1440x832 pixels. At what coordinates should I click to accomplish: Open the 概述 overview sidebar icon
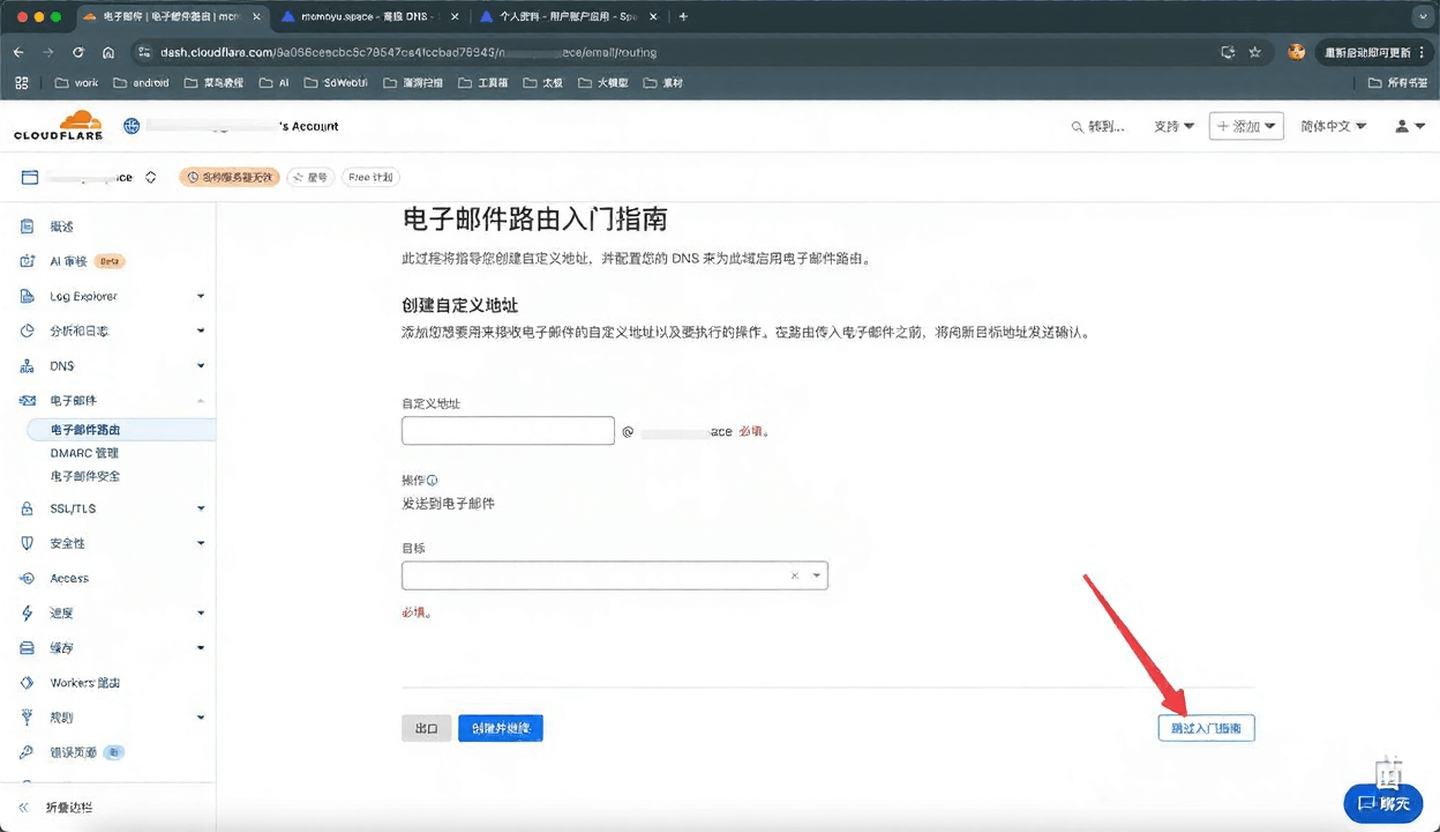point(28,227)
